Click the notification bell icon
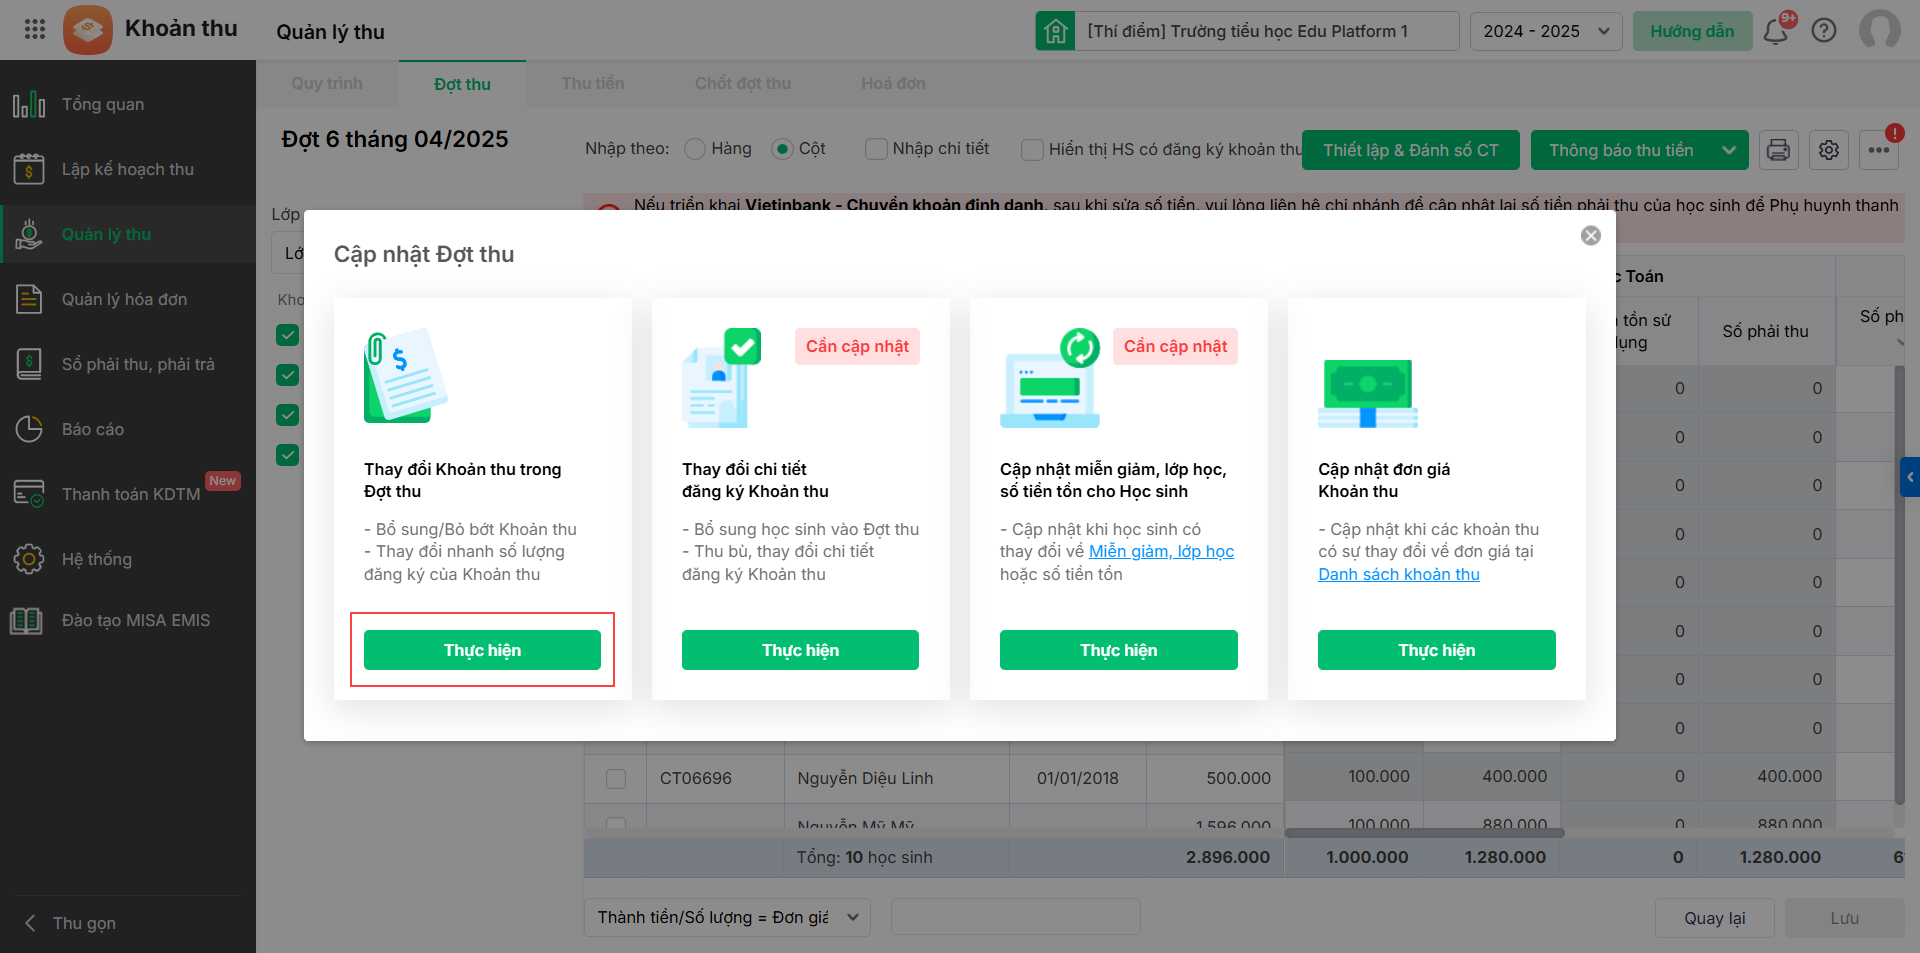 [1776, 31]
